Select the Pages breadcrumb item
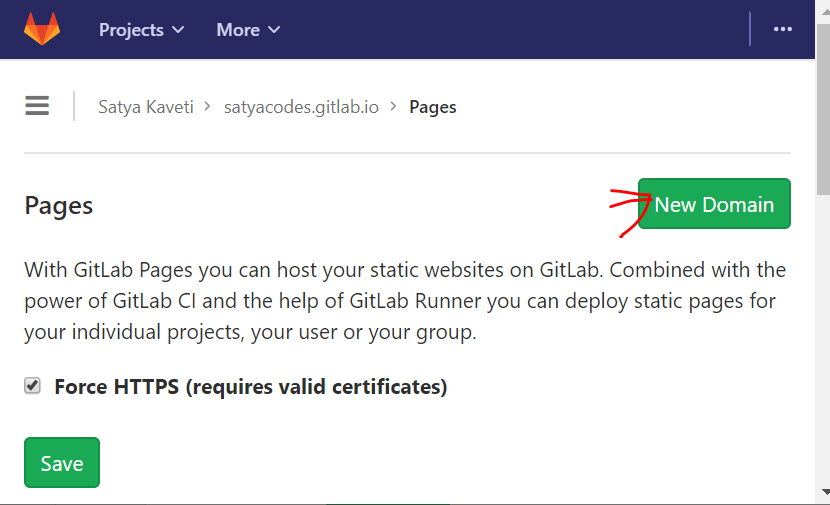 point(433,107)
